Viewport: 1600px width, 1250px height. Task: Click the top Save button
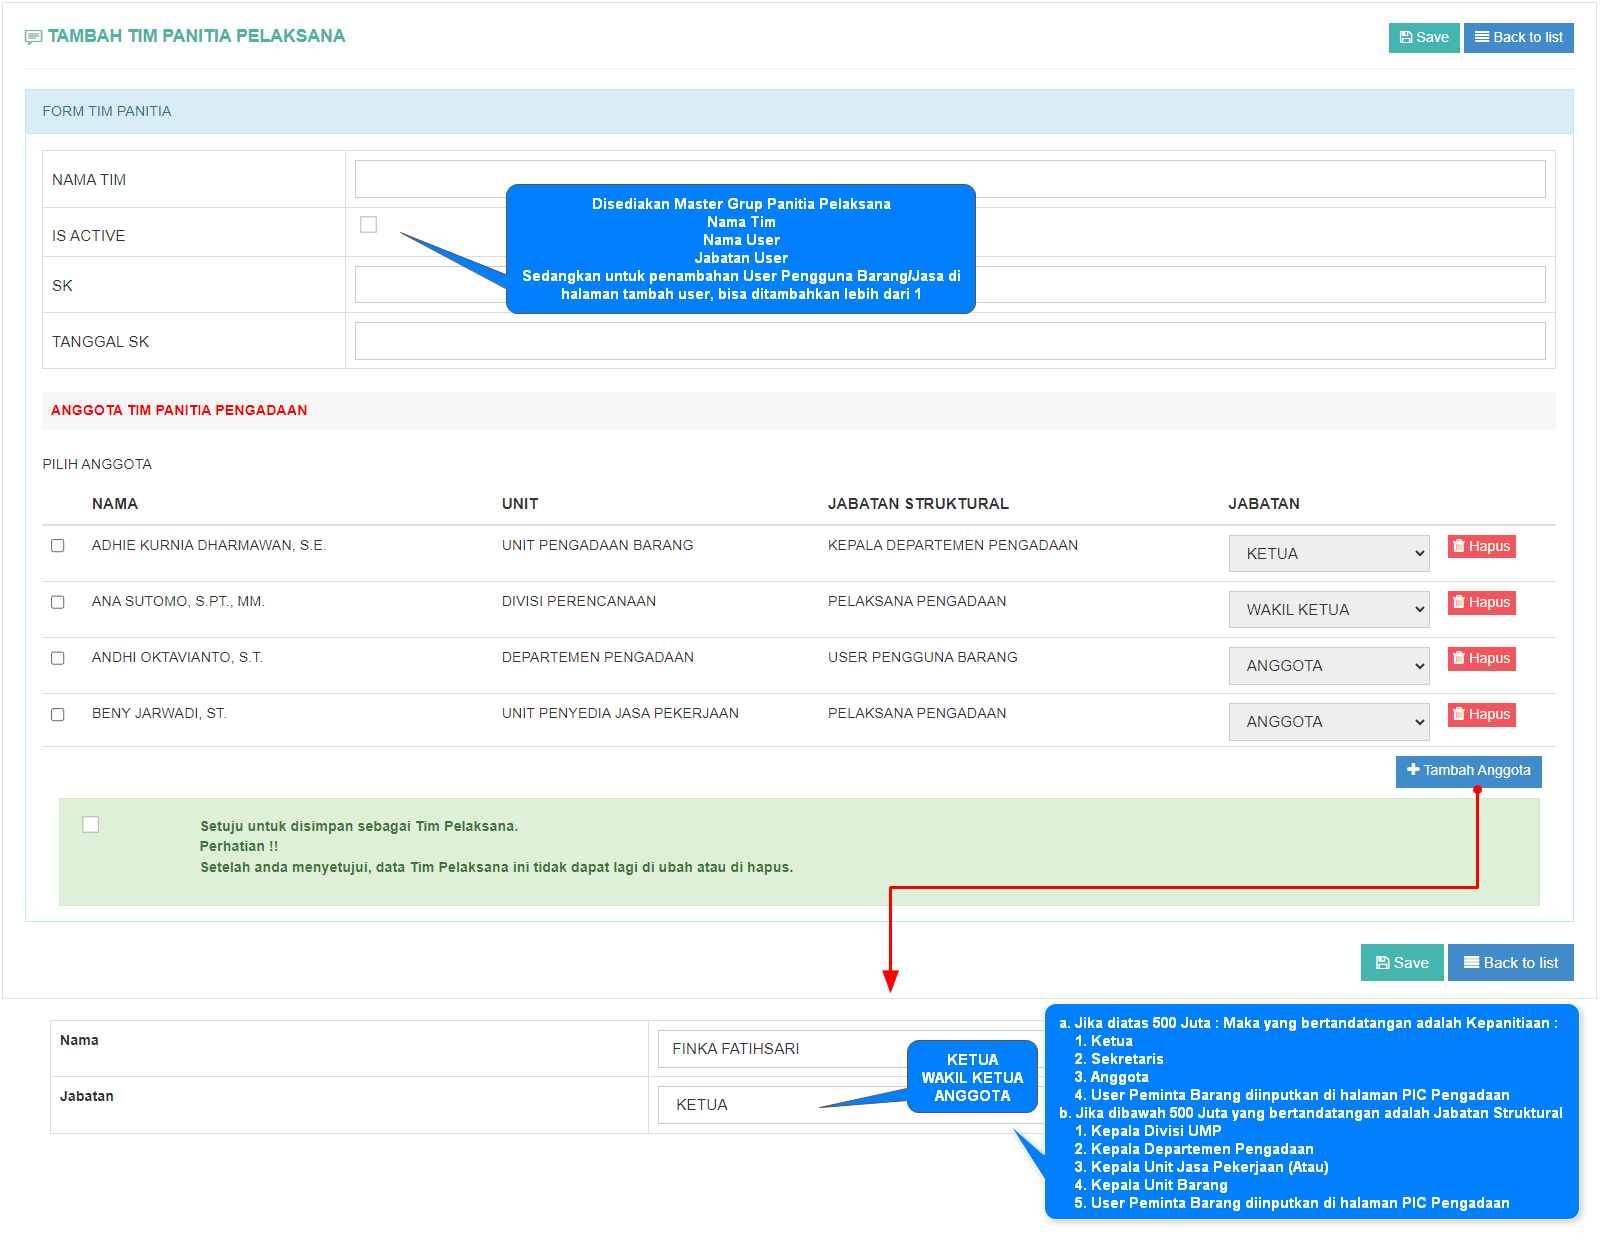coord(1423,38)
